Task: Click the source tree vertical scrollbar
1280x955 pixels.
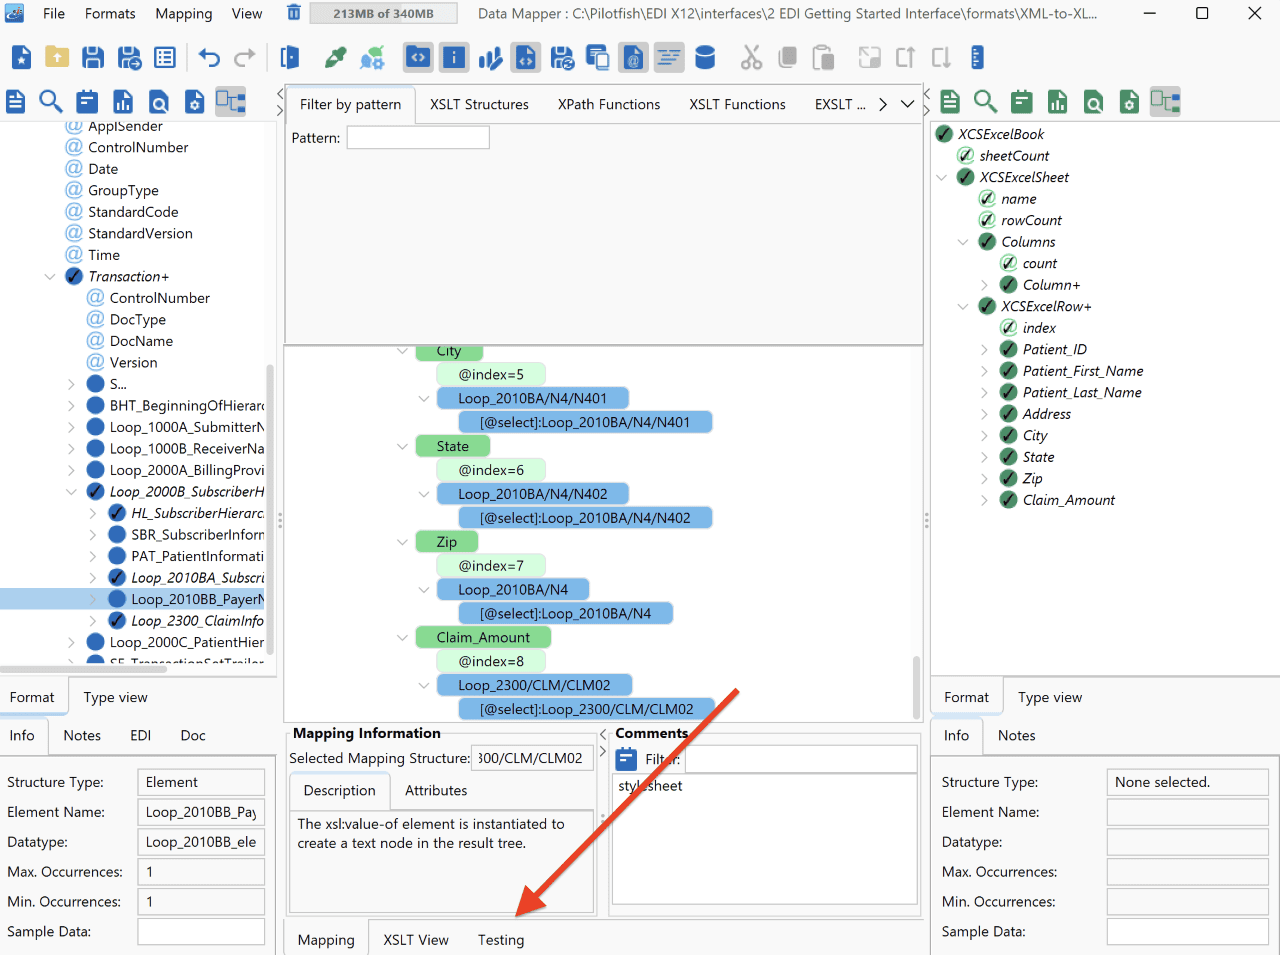Action: coord(270,510)
